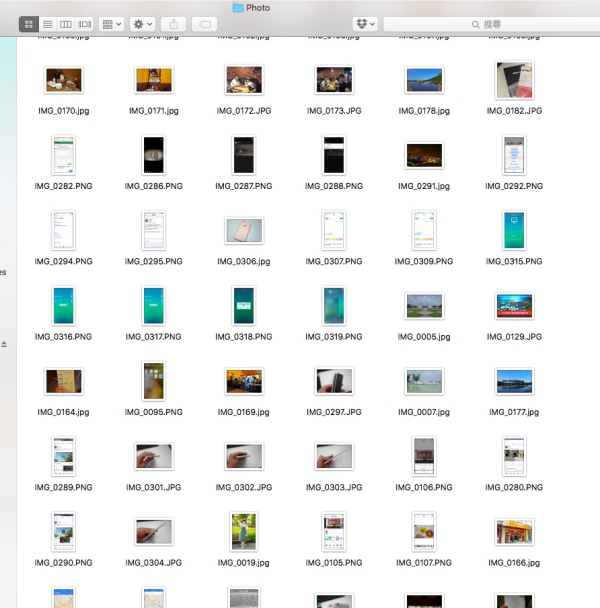Viewport: 600px width, 608px height.
Task: Select the IMG_0166.jpg storefront thumbnail
Action: (x=514, y=531)
